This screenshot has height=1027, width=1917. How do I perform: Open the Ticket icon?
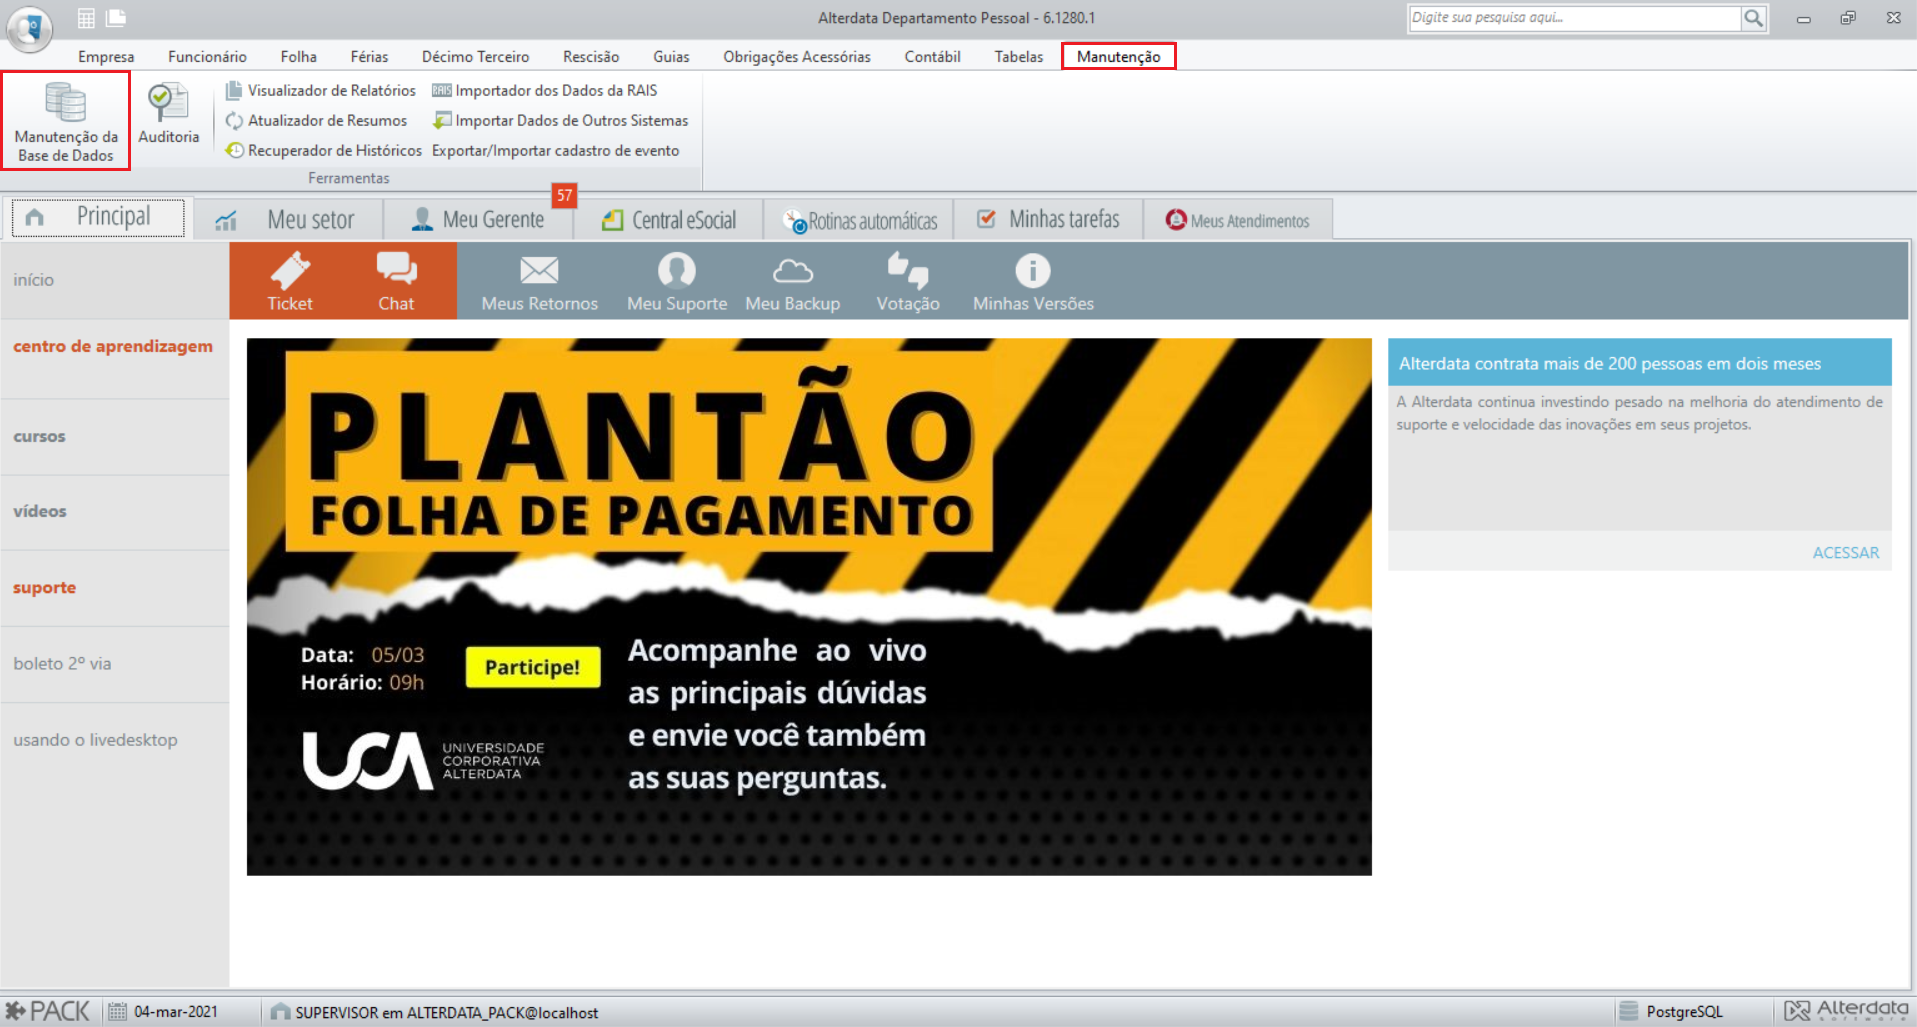(x=290, y=282)
